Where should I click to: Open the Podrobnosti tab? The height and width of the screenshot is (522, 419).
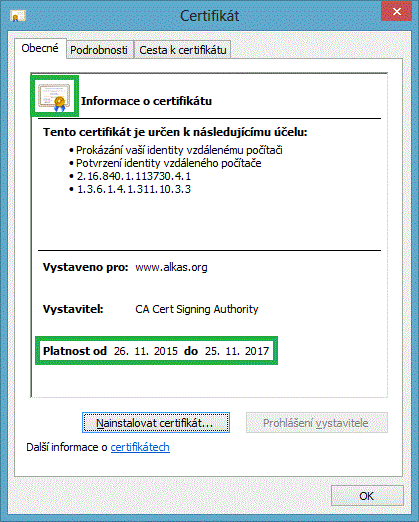point(100,50)
